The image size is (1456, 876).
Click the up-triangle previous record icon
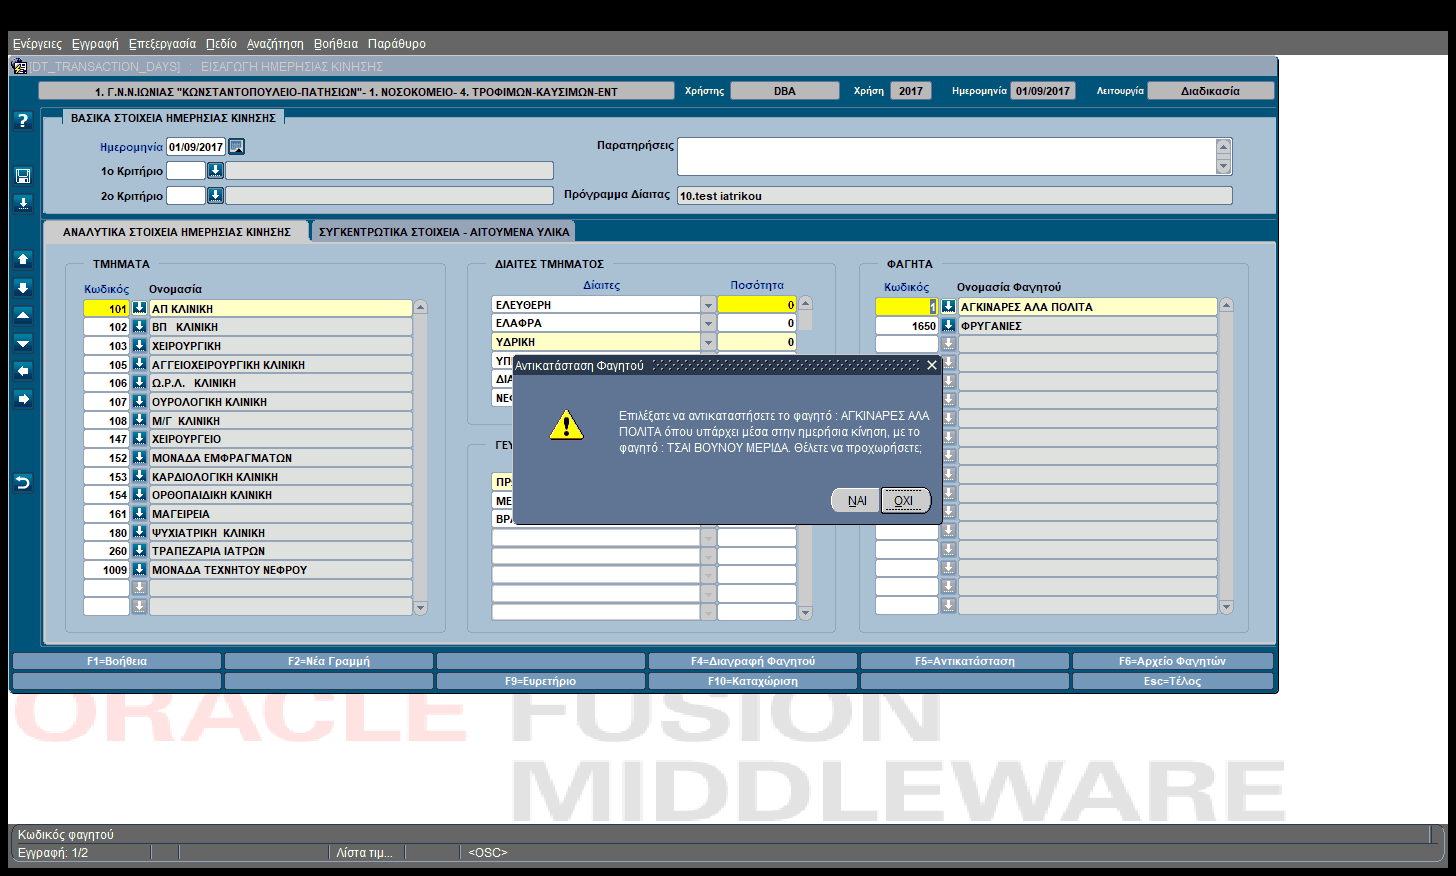pyautogui.click(x=23, y=315)
